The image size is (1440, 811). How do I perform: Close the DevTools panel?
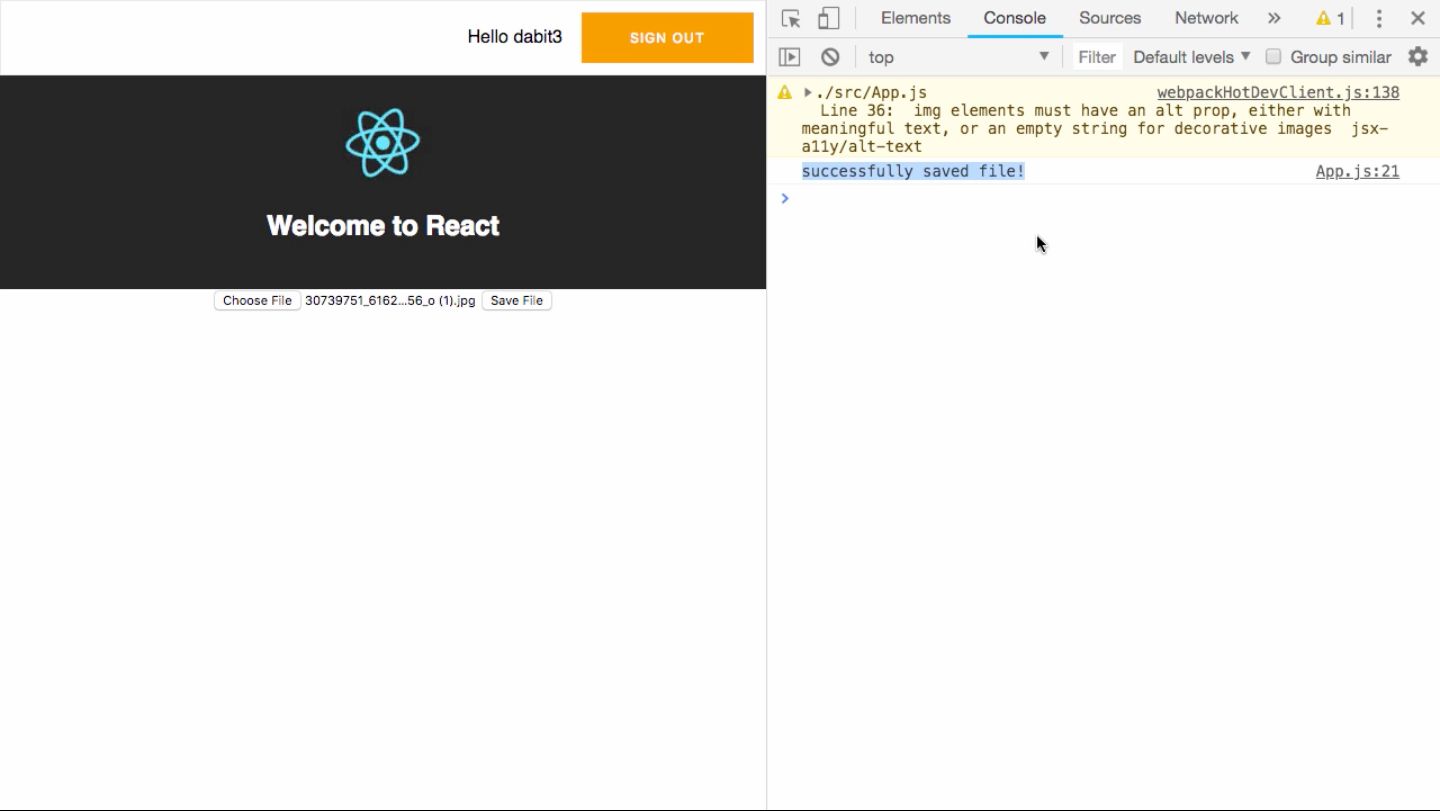tap(1418, 18)
